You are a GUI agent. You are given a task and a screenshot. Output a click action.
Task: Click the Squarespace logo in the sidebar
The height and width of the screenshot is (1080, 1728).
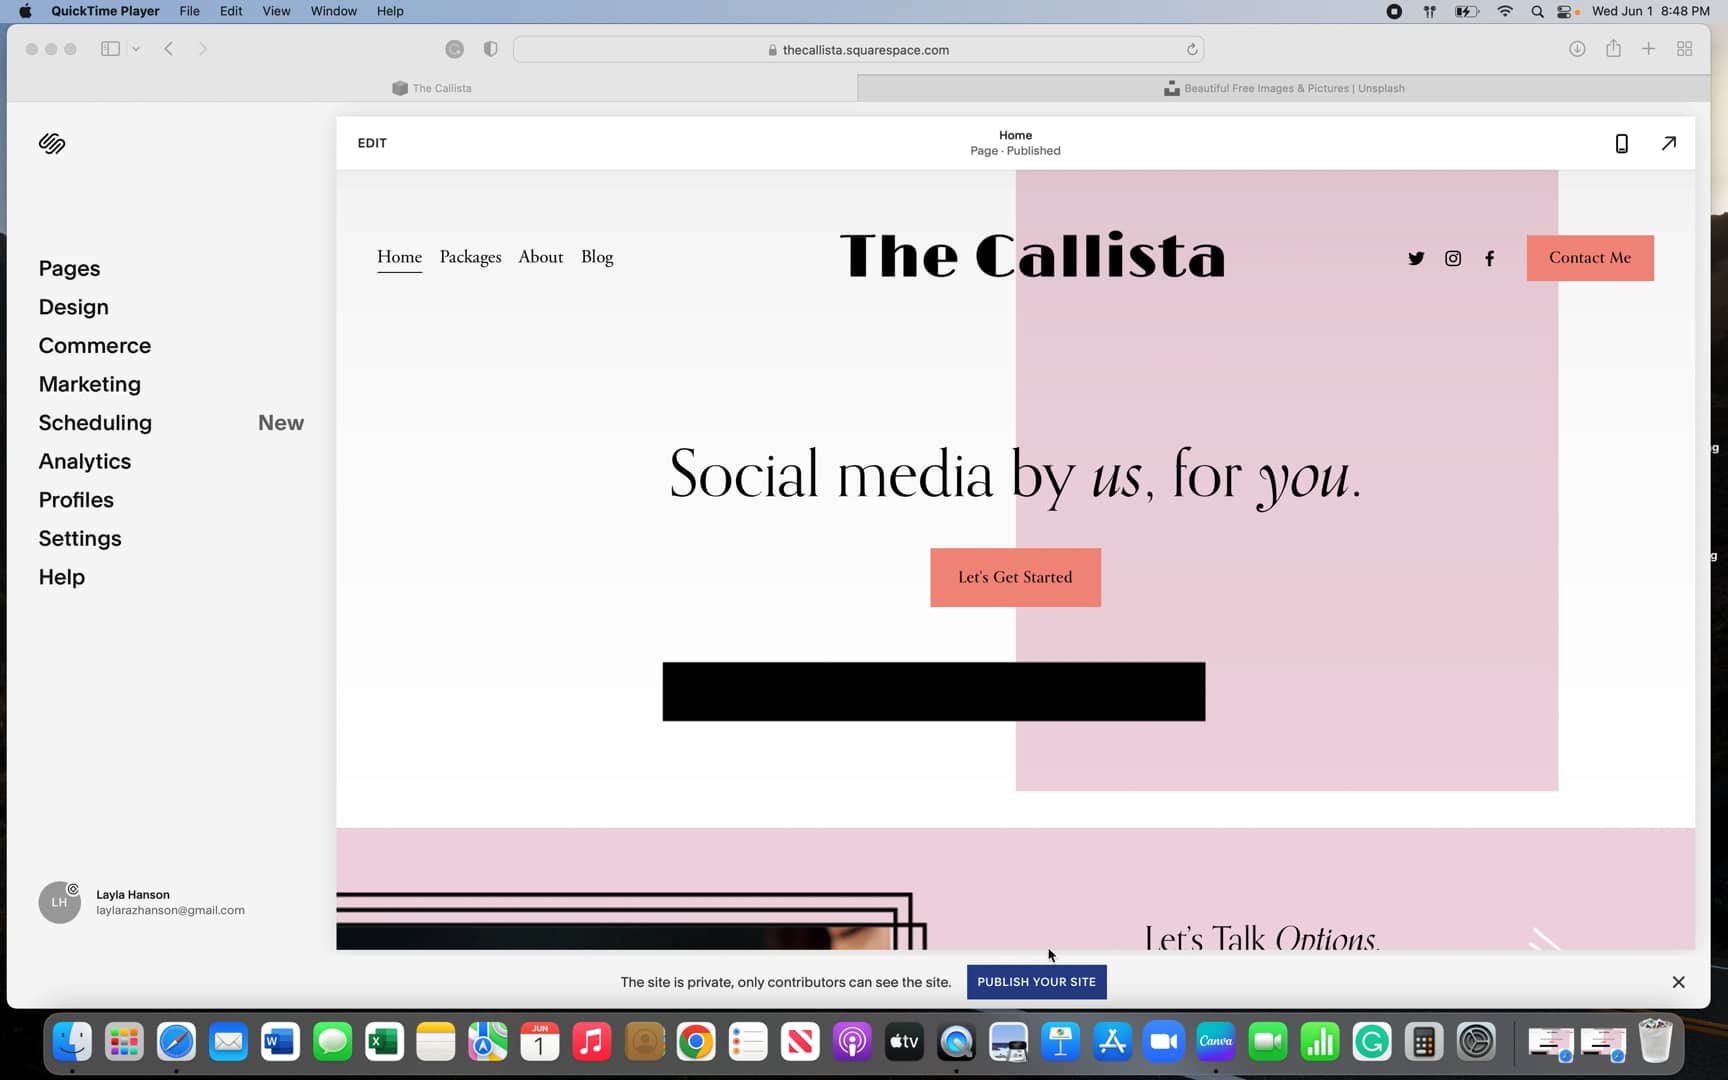pos(51,143)
